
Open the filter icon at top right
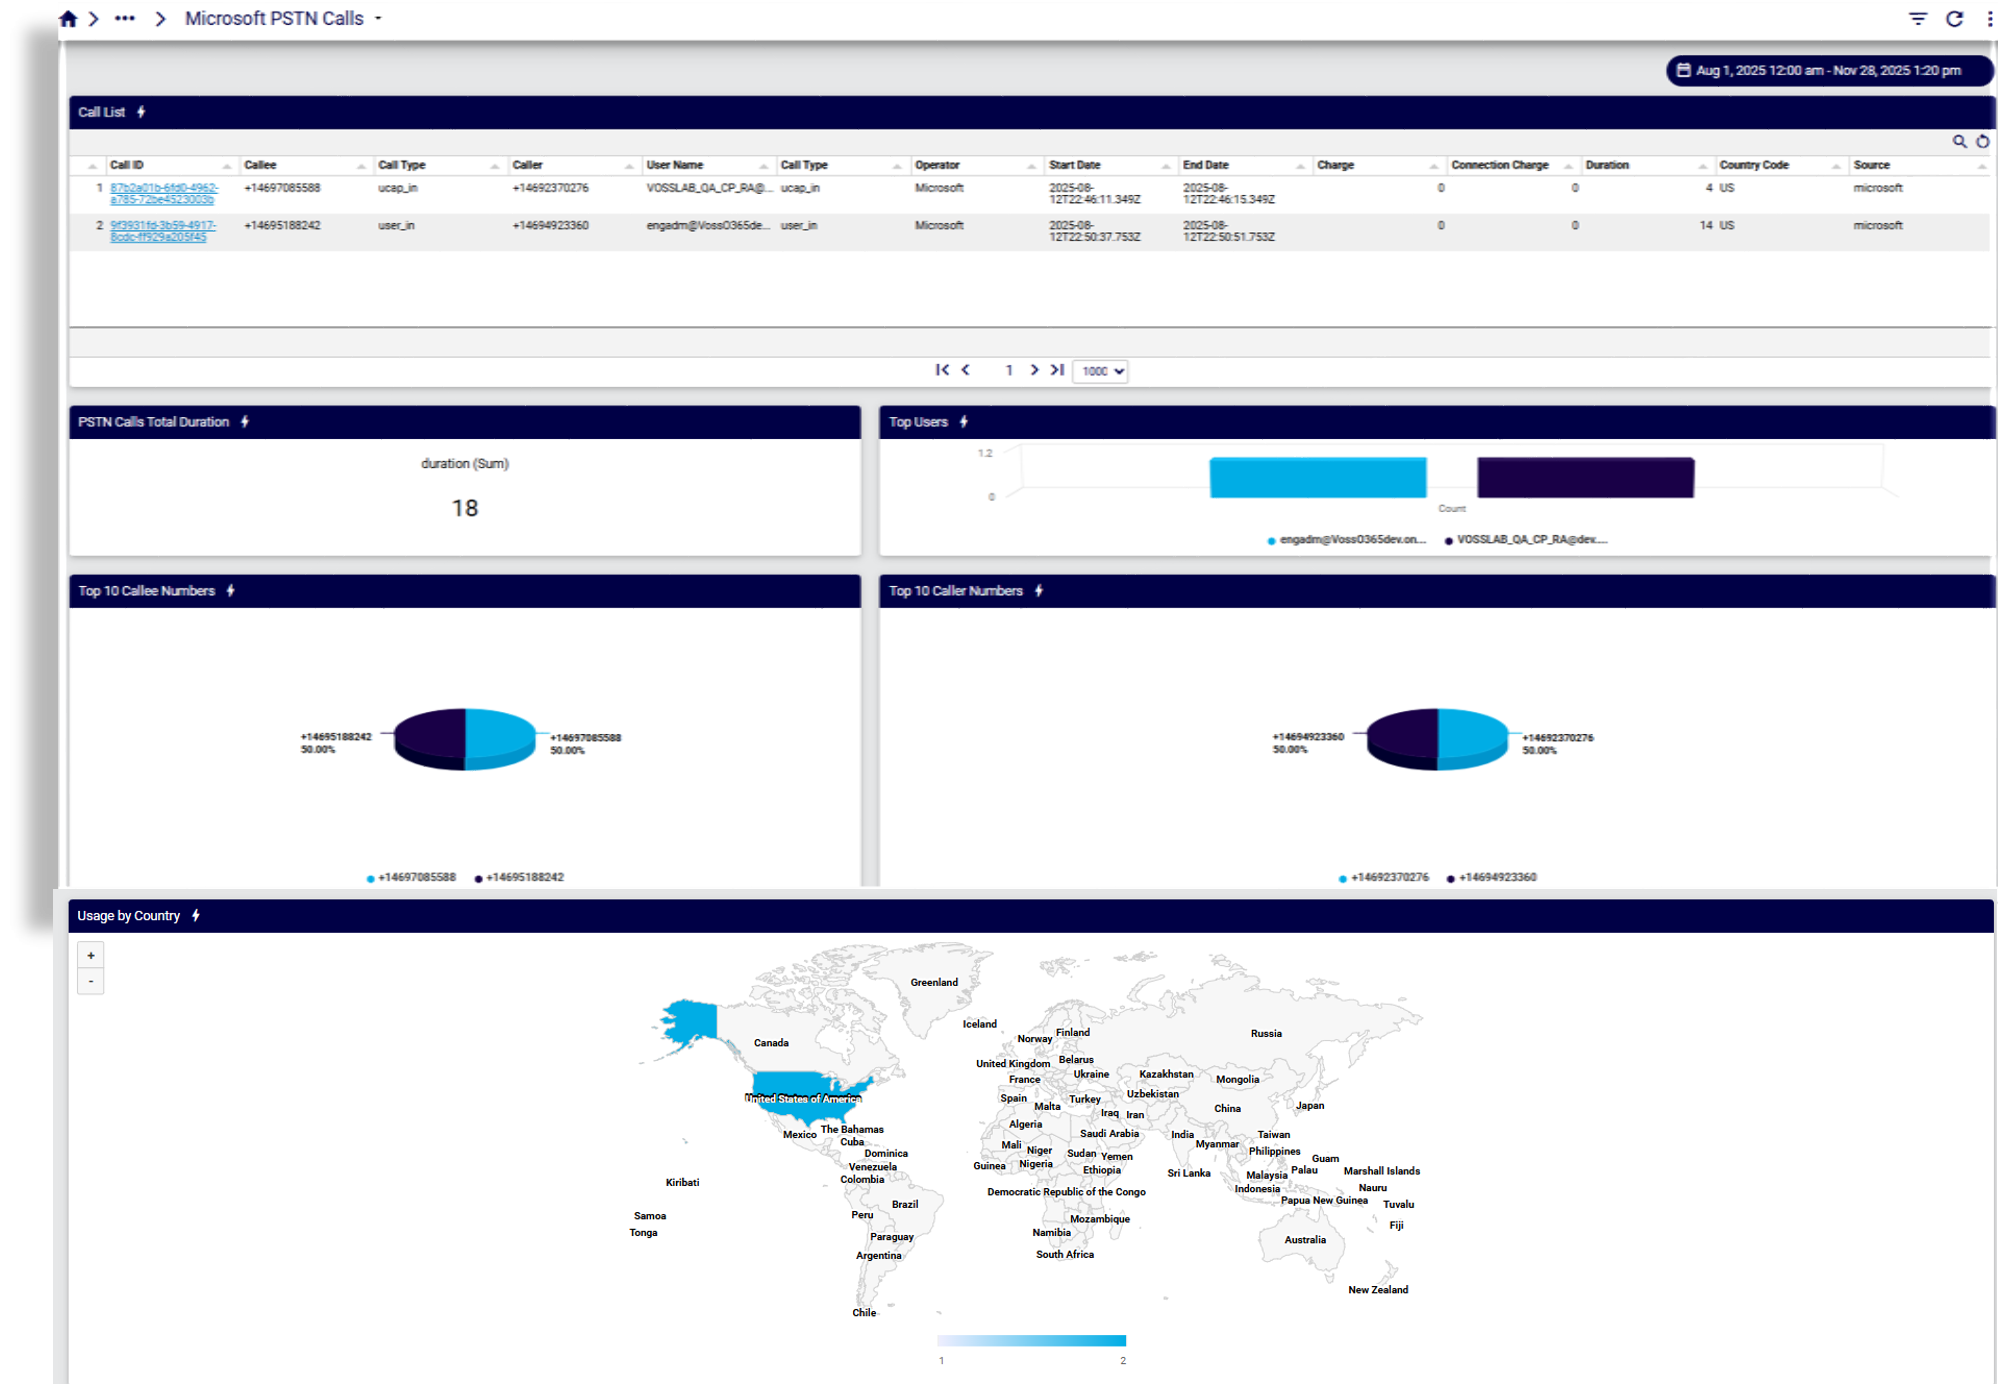(1917, 17)
